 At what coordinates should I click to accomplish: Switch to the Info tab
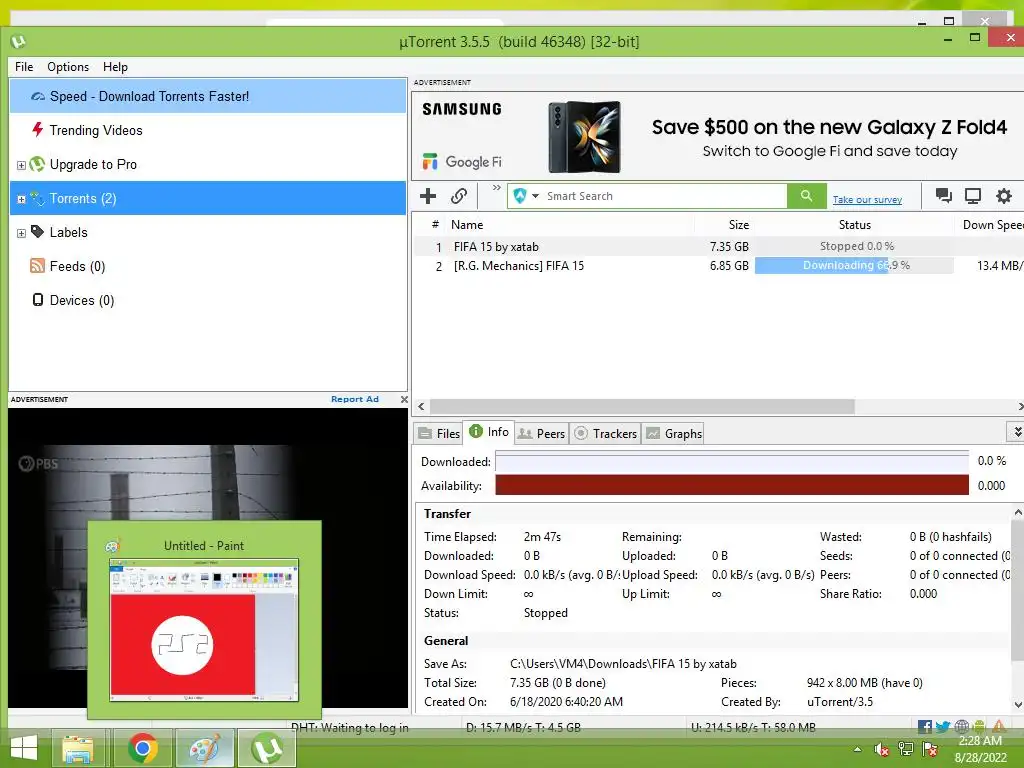488,432
